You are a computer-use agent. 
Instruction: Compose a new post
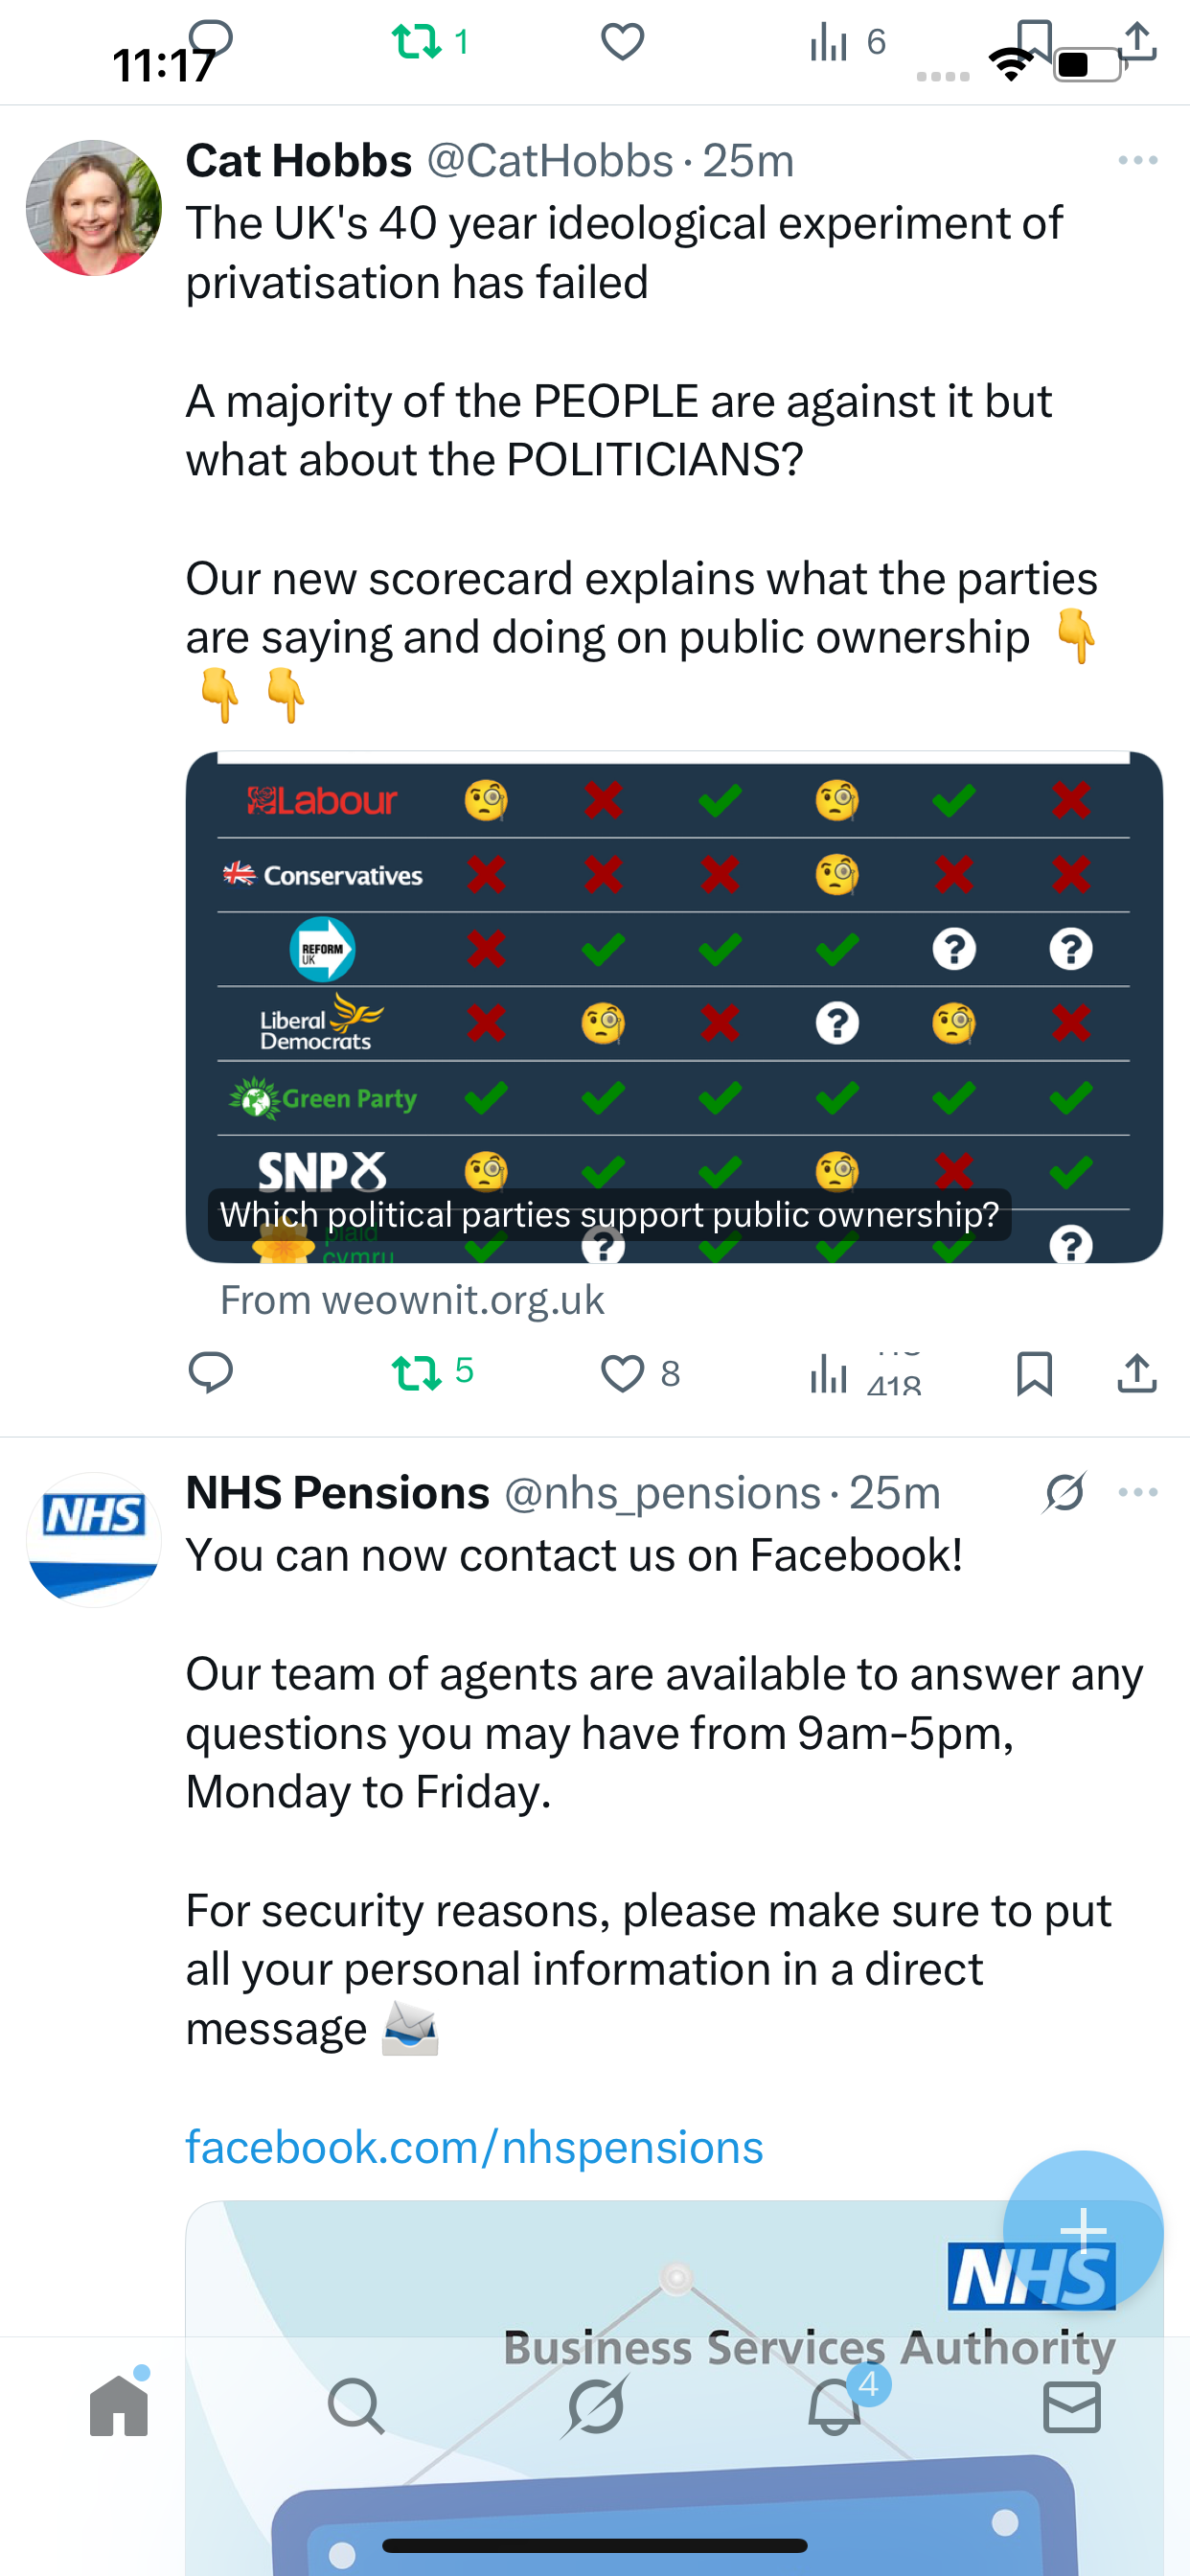click(1083, 2230)
